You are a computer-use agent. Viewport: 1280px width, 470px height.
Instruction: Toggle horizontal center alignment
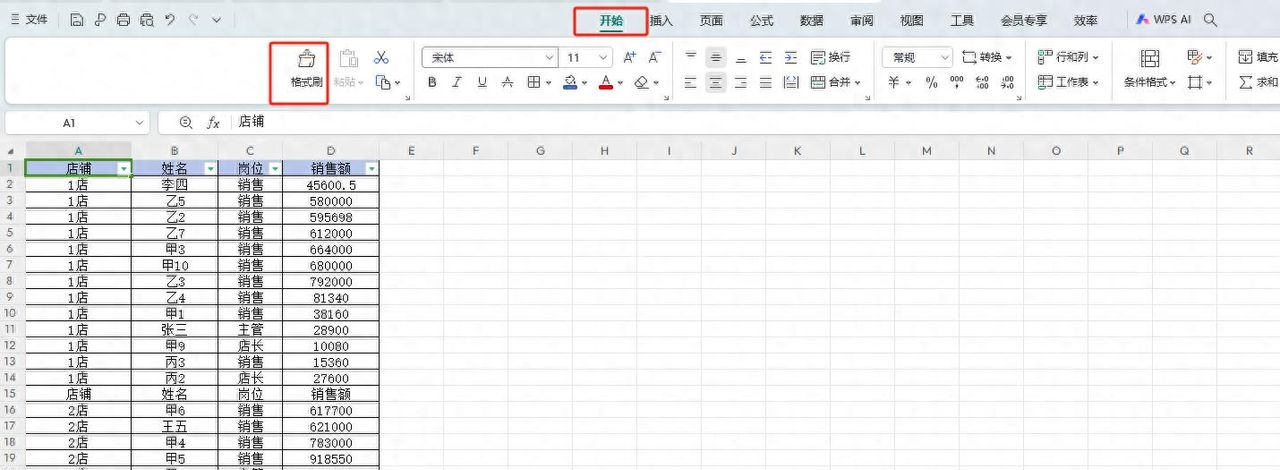tap(716, 83)
